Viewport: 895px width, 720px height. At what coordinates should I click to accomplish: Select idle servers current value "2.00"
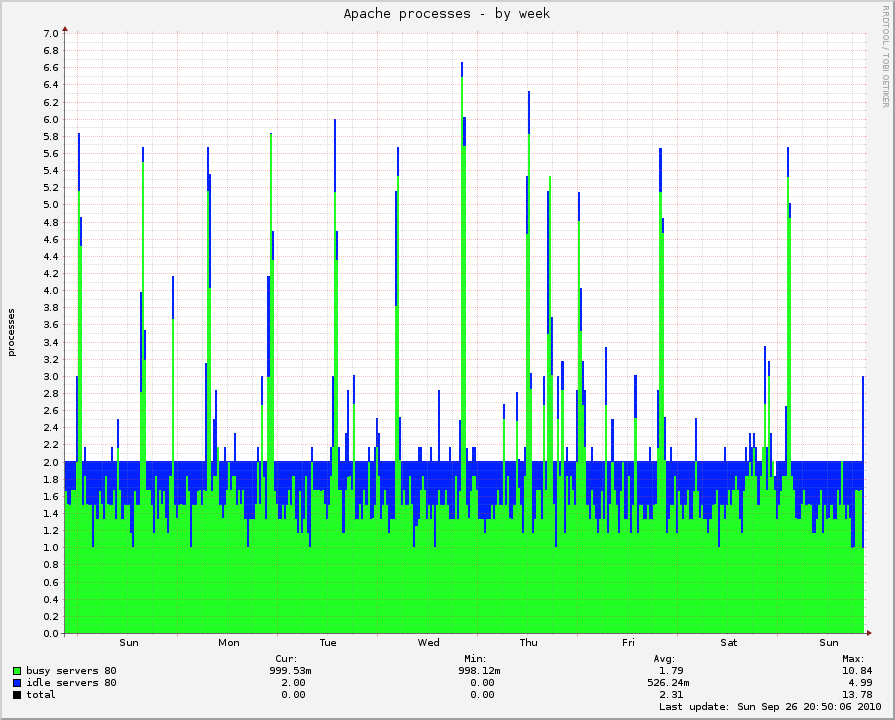(x=293, y=683)
